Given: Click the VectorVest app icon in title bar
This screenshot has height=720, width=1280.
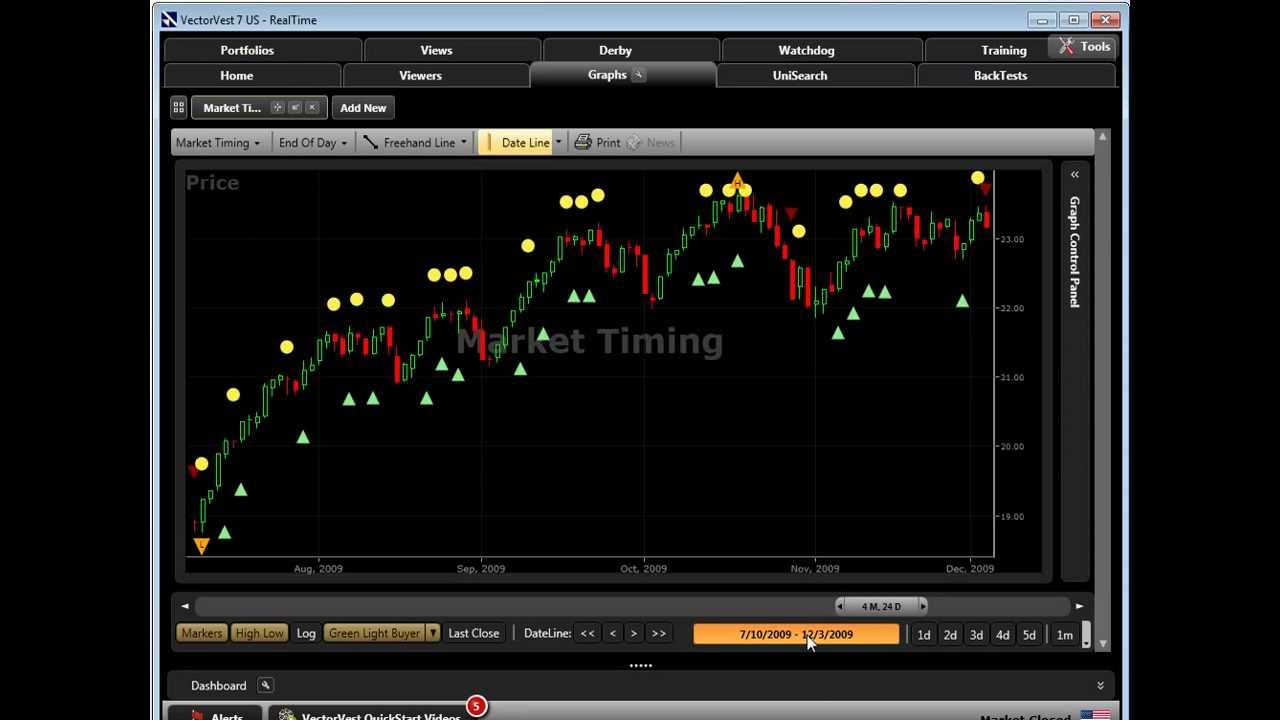Looking at the screenshot, I should 169,20.
